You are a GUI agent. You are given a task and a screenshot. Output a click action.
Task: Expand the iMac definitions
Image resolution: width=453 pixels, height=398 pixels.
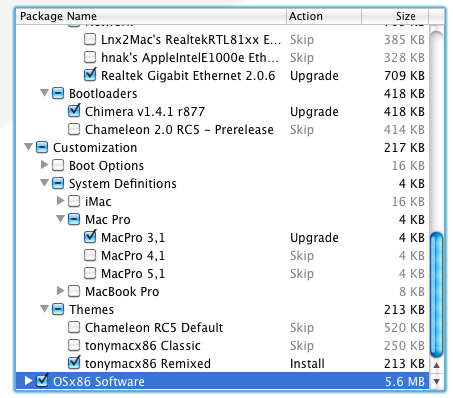tap(60, 201)
